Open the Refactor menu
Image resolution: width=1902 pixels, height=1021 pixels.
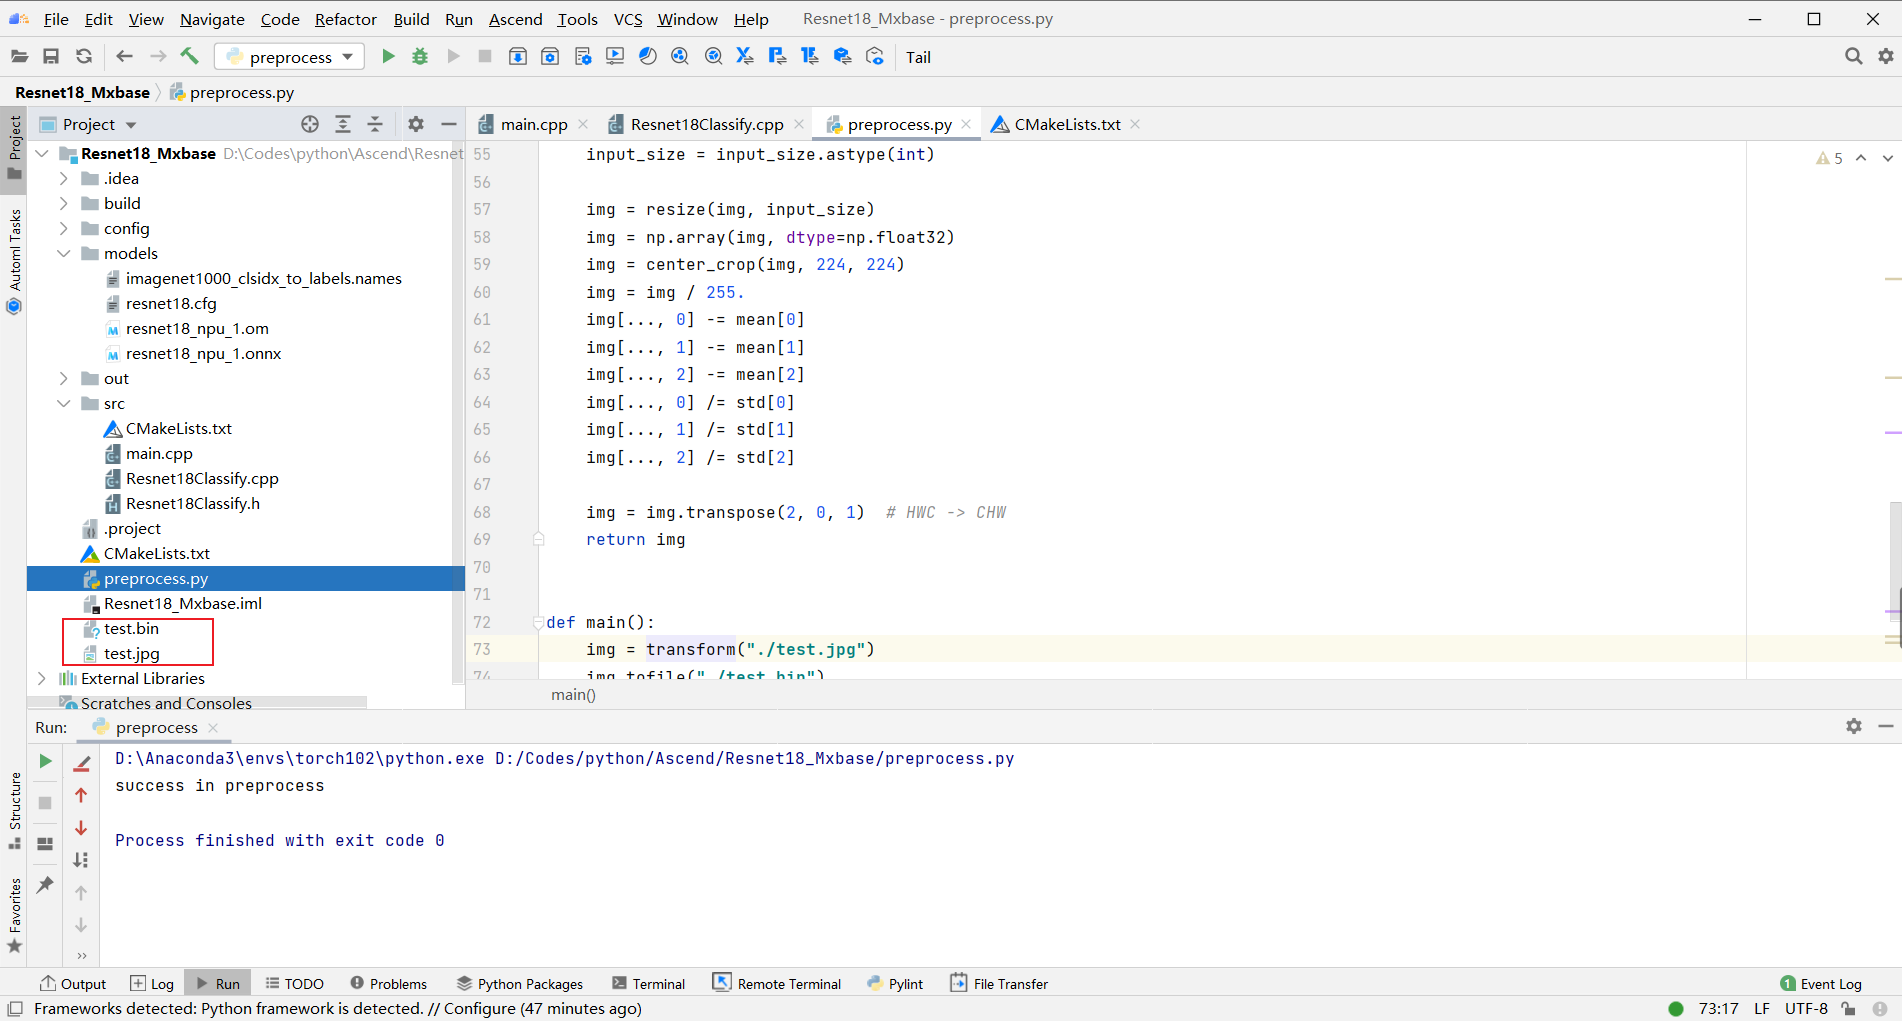click(x=345, y=19)
